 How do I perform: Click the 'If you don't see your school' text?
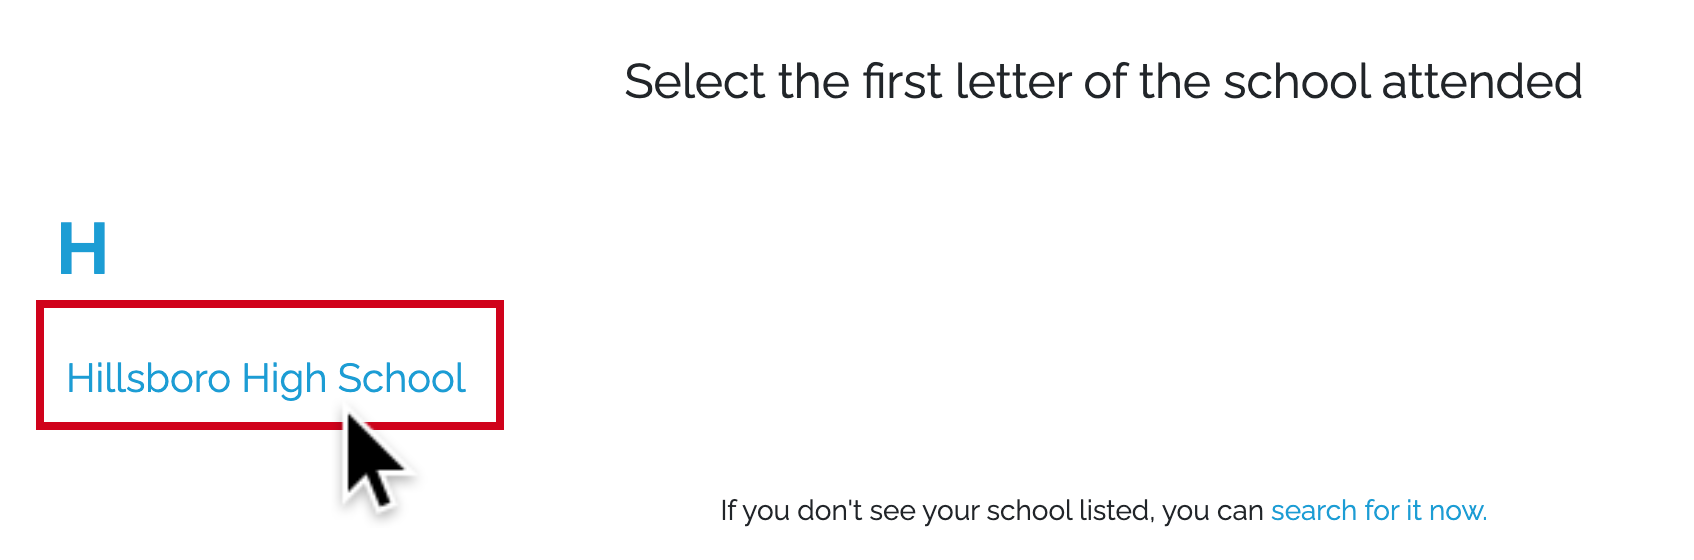point(992,511)
